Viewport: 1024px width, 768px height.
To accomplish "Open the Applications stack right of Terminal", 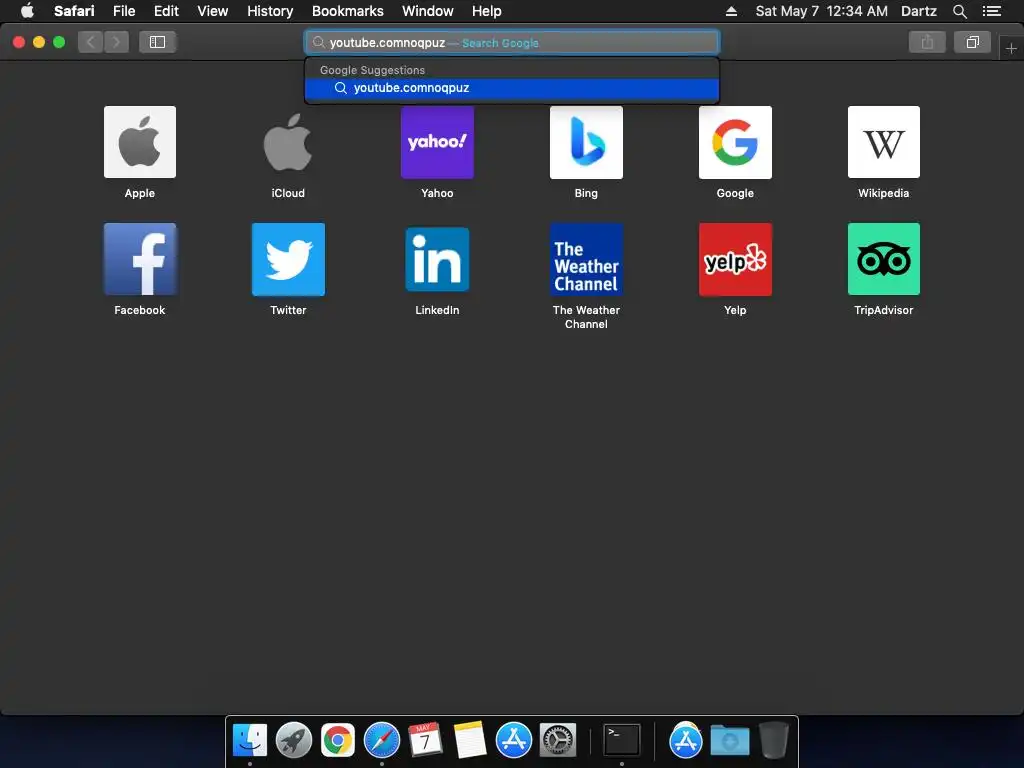I will [686, 741].
